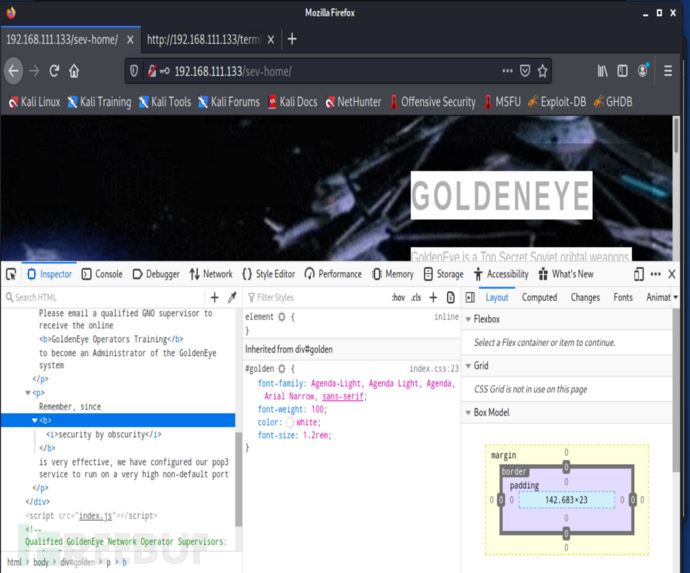The image size is (690, 573).
Task: Click the Save to Pocket icon
Action: [x=525, y=71]
